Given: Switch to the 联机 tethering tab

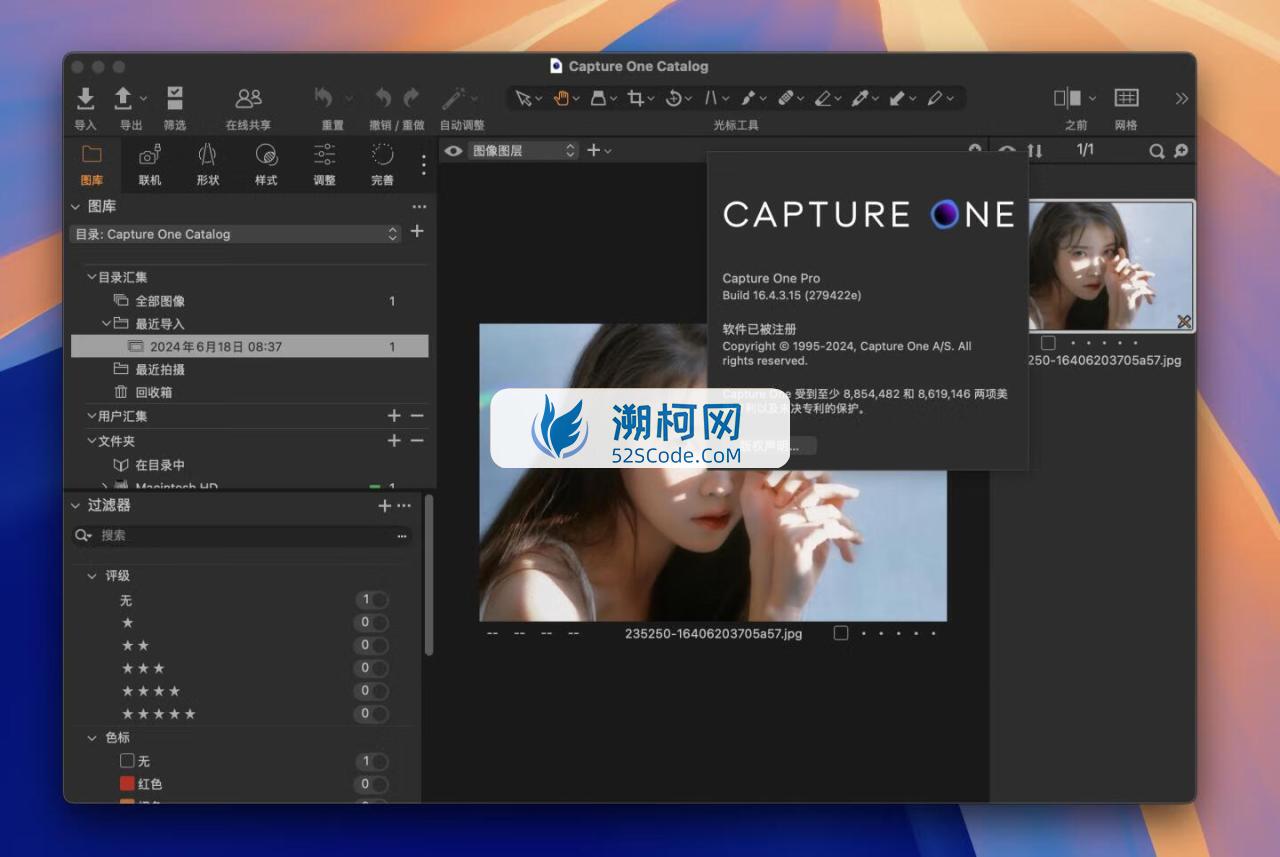Looking at the screenshot, I should (x=150, y=165).
